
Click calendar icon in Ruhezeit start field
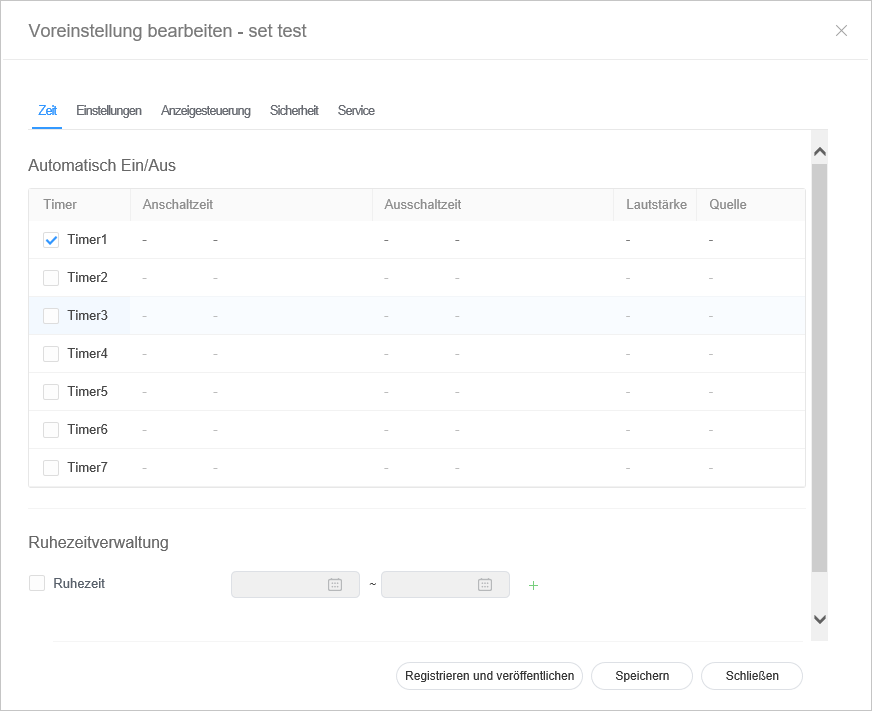click(335, 585)
